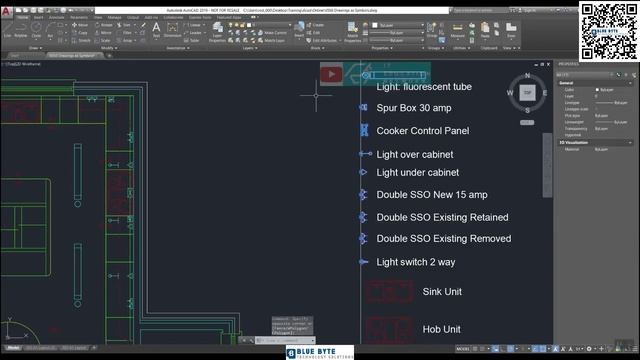The image size is (640, 360).
Task: Click the Color property swatch
Action: 597,89
